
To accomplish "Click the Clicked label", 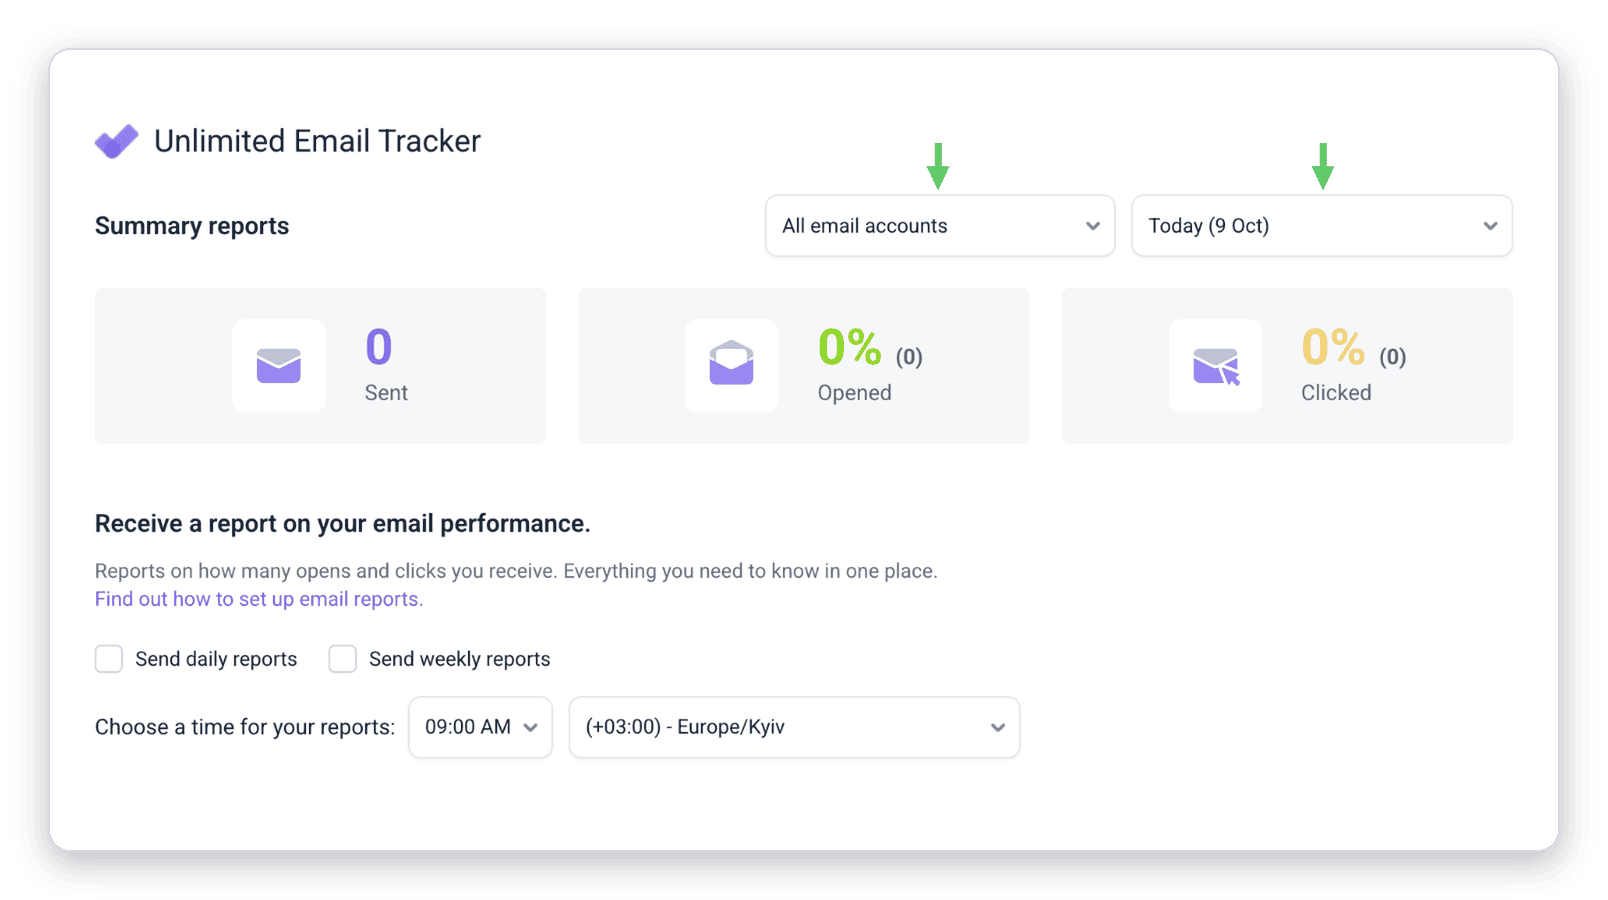I will click(1336, 393).
